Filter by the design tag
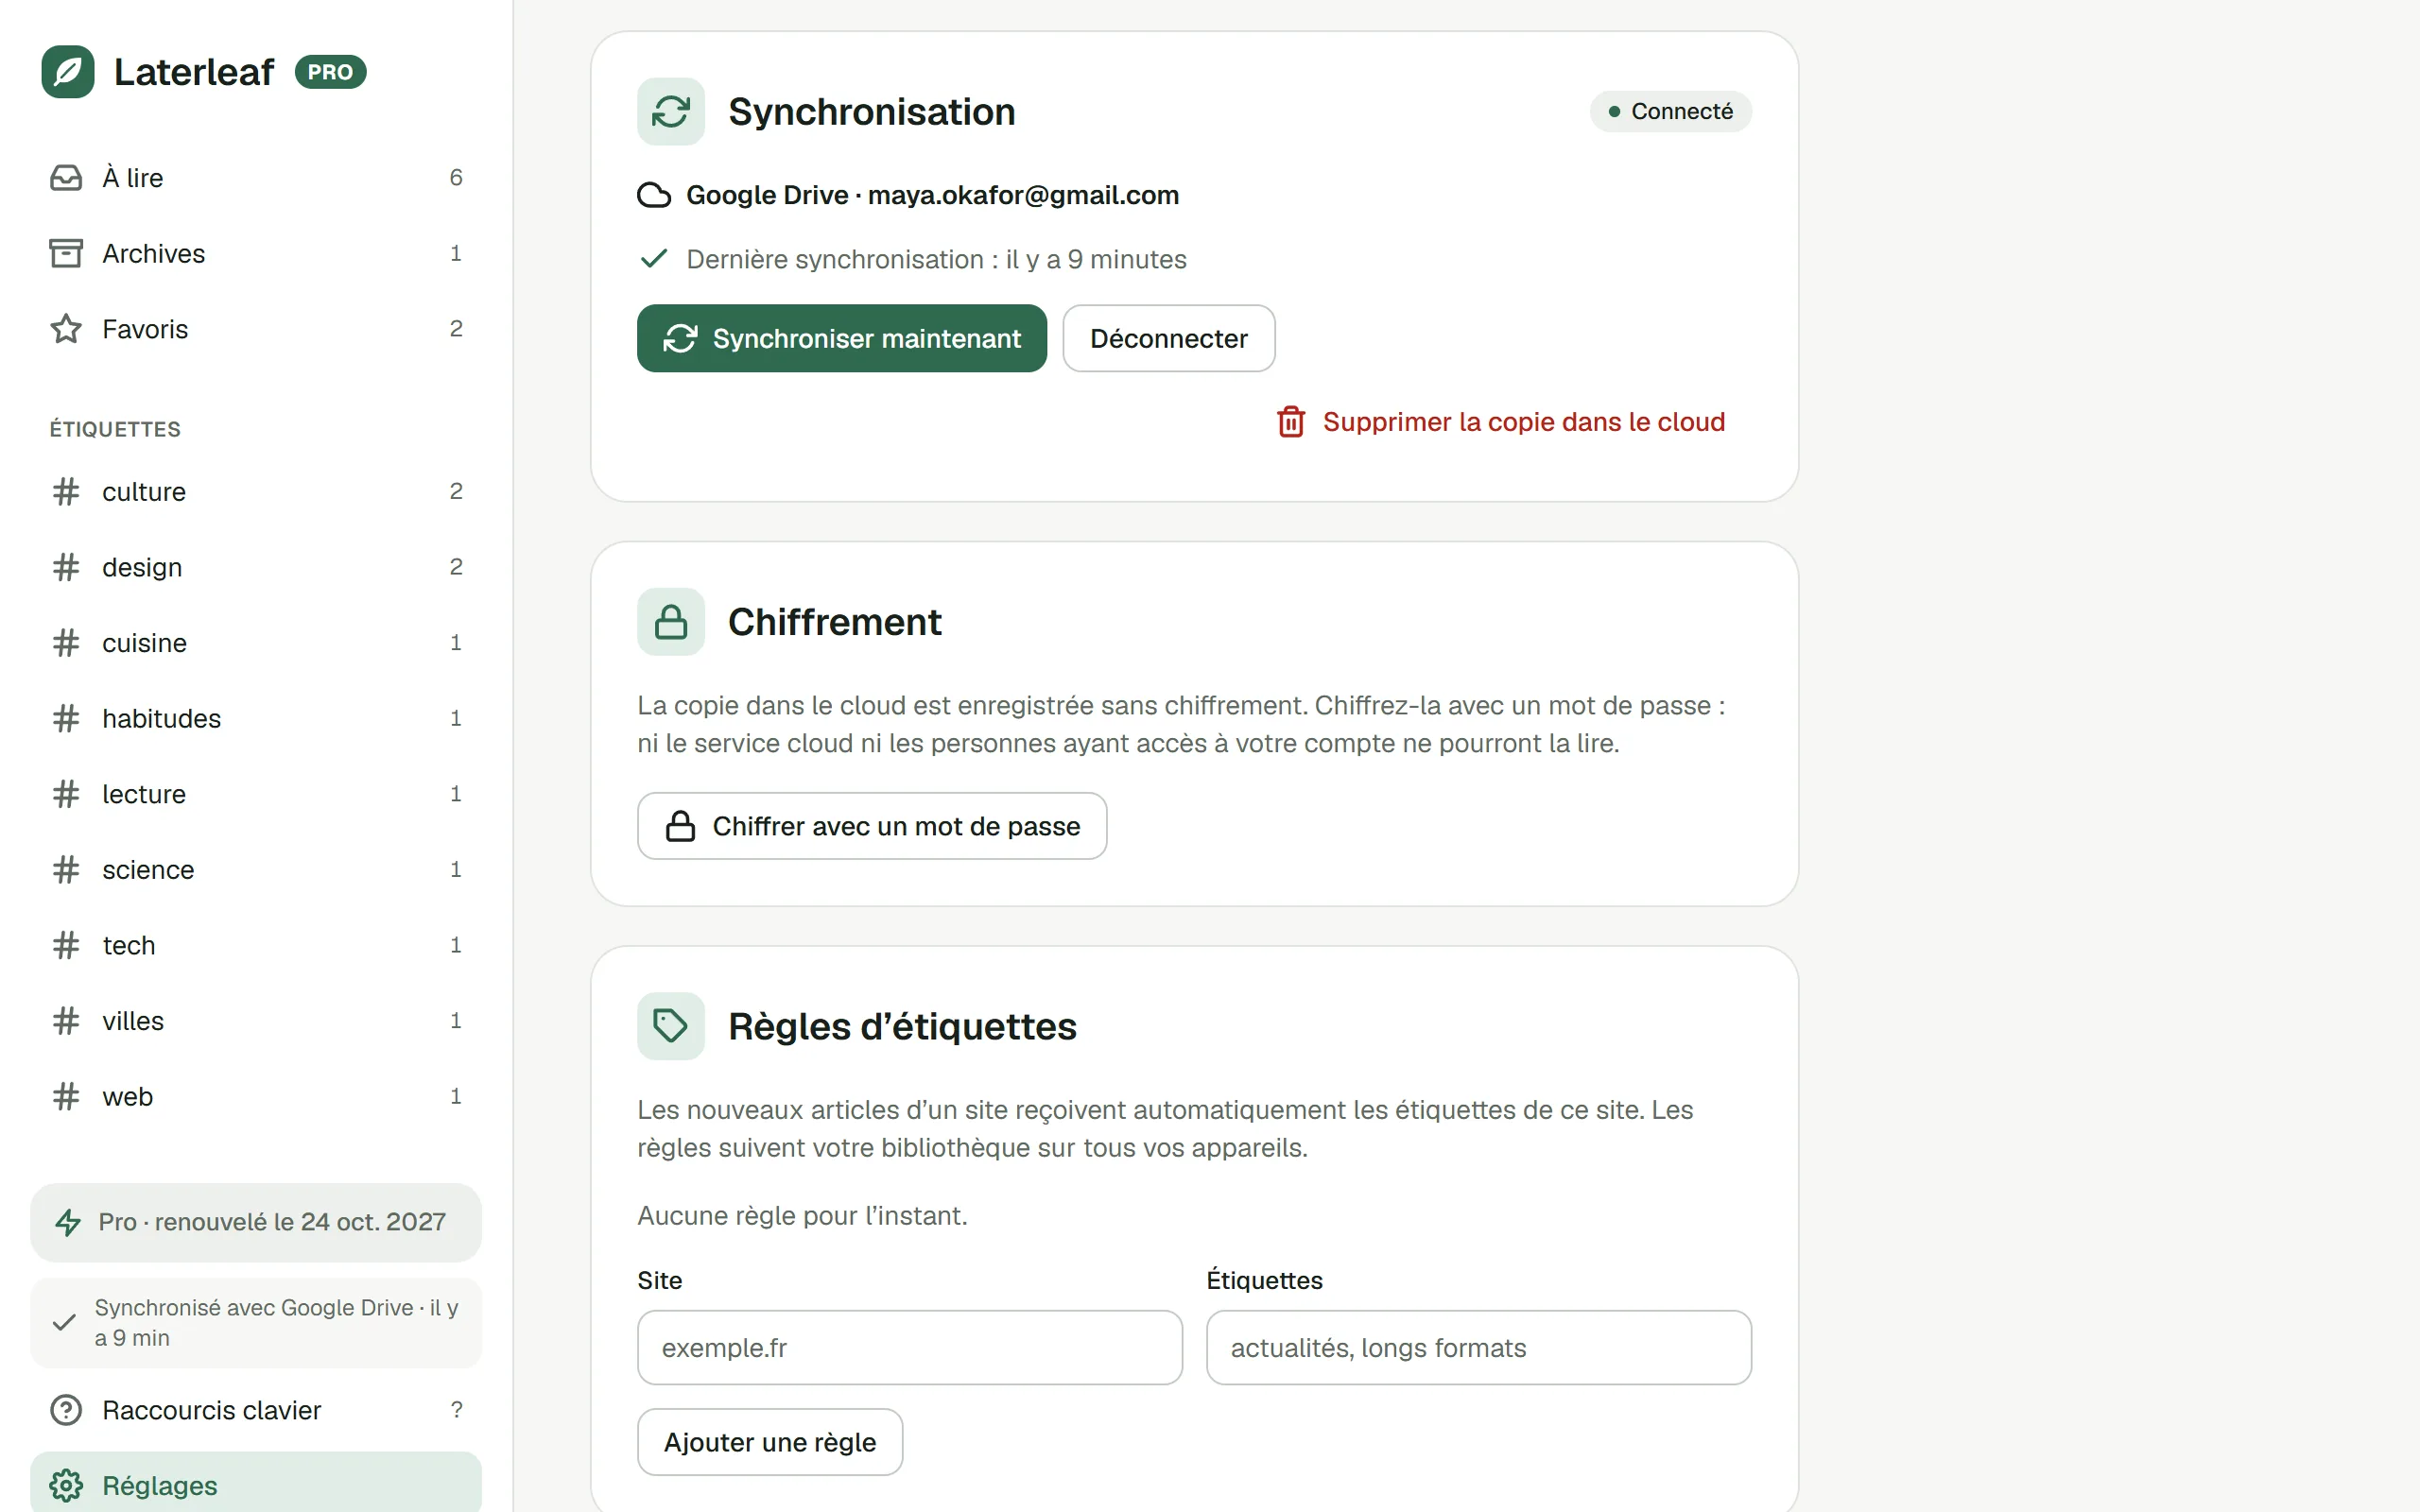This screenshot has width=2420, height=1512. 256,567
